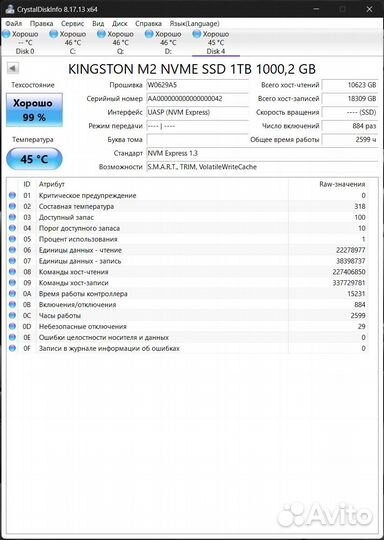Close the CrystalDiskInfo window
This screenshot has height=540, width=384.
tap(370, 9)
